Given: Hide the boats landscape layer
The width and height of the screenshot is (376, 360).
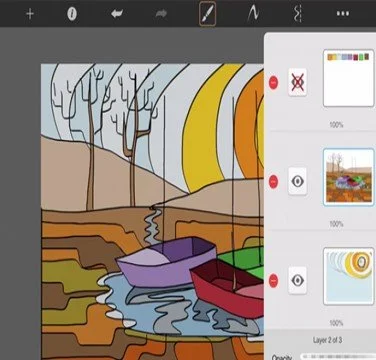Looking at the screenshot, I should 297,181.
